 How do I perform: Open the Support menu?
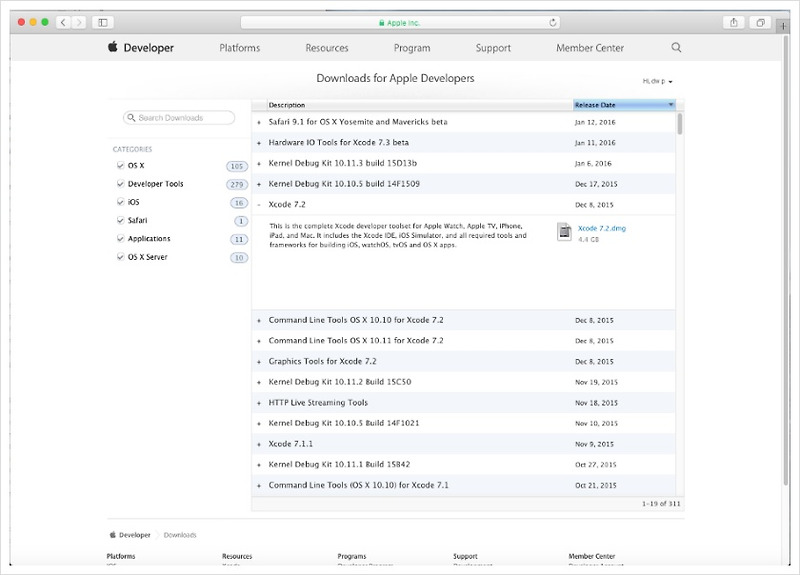493,48
